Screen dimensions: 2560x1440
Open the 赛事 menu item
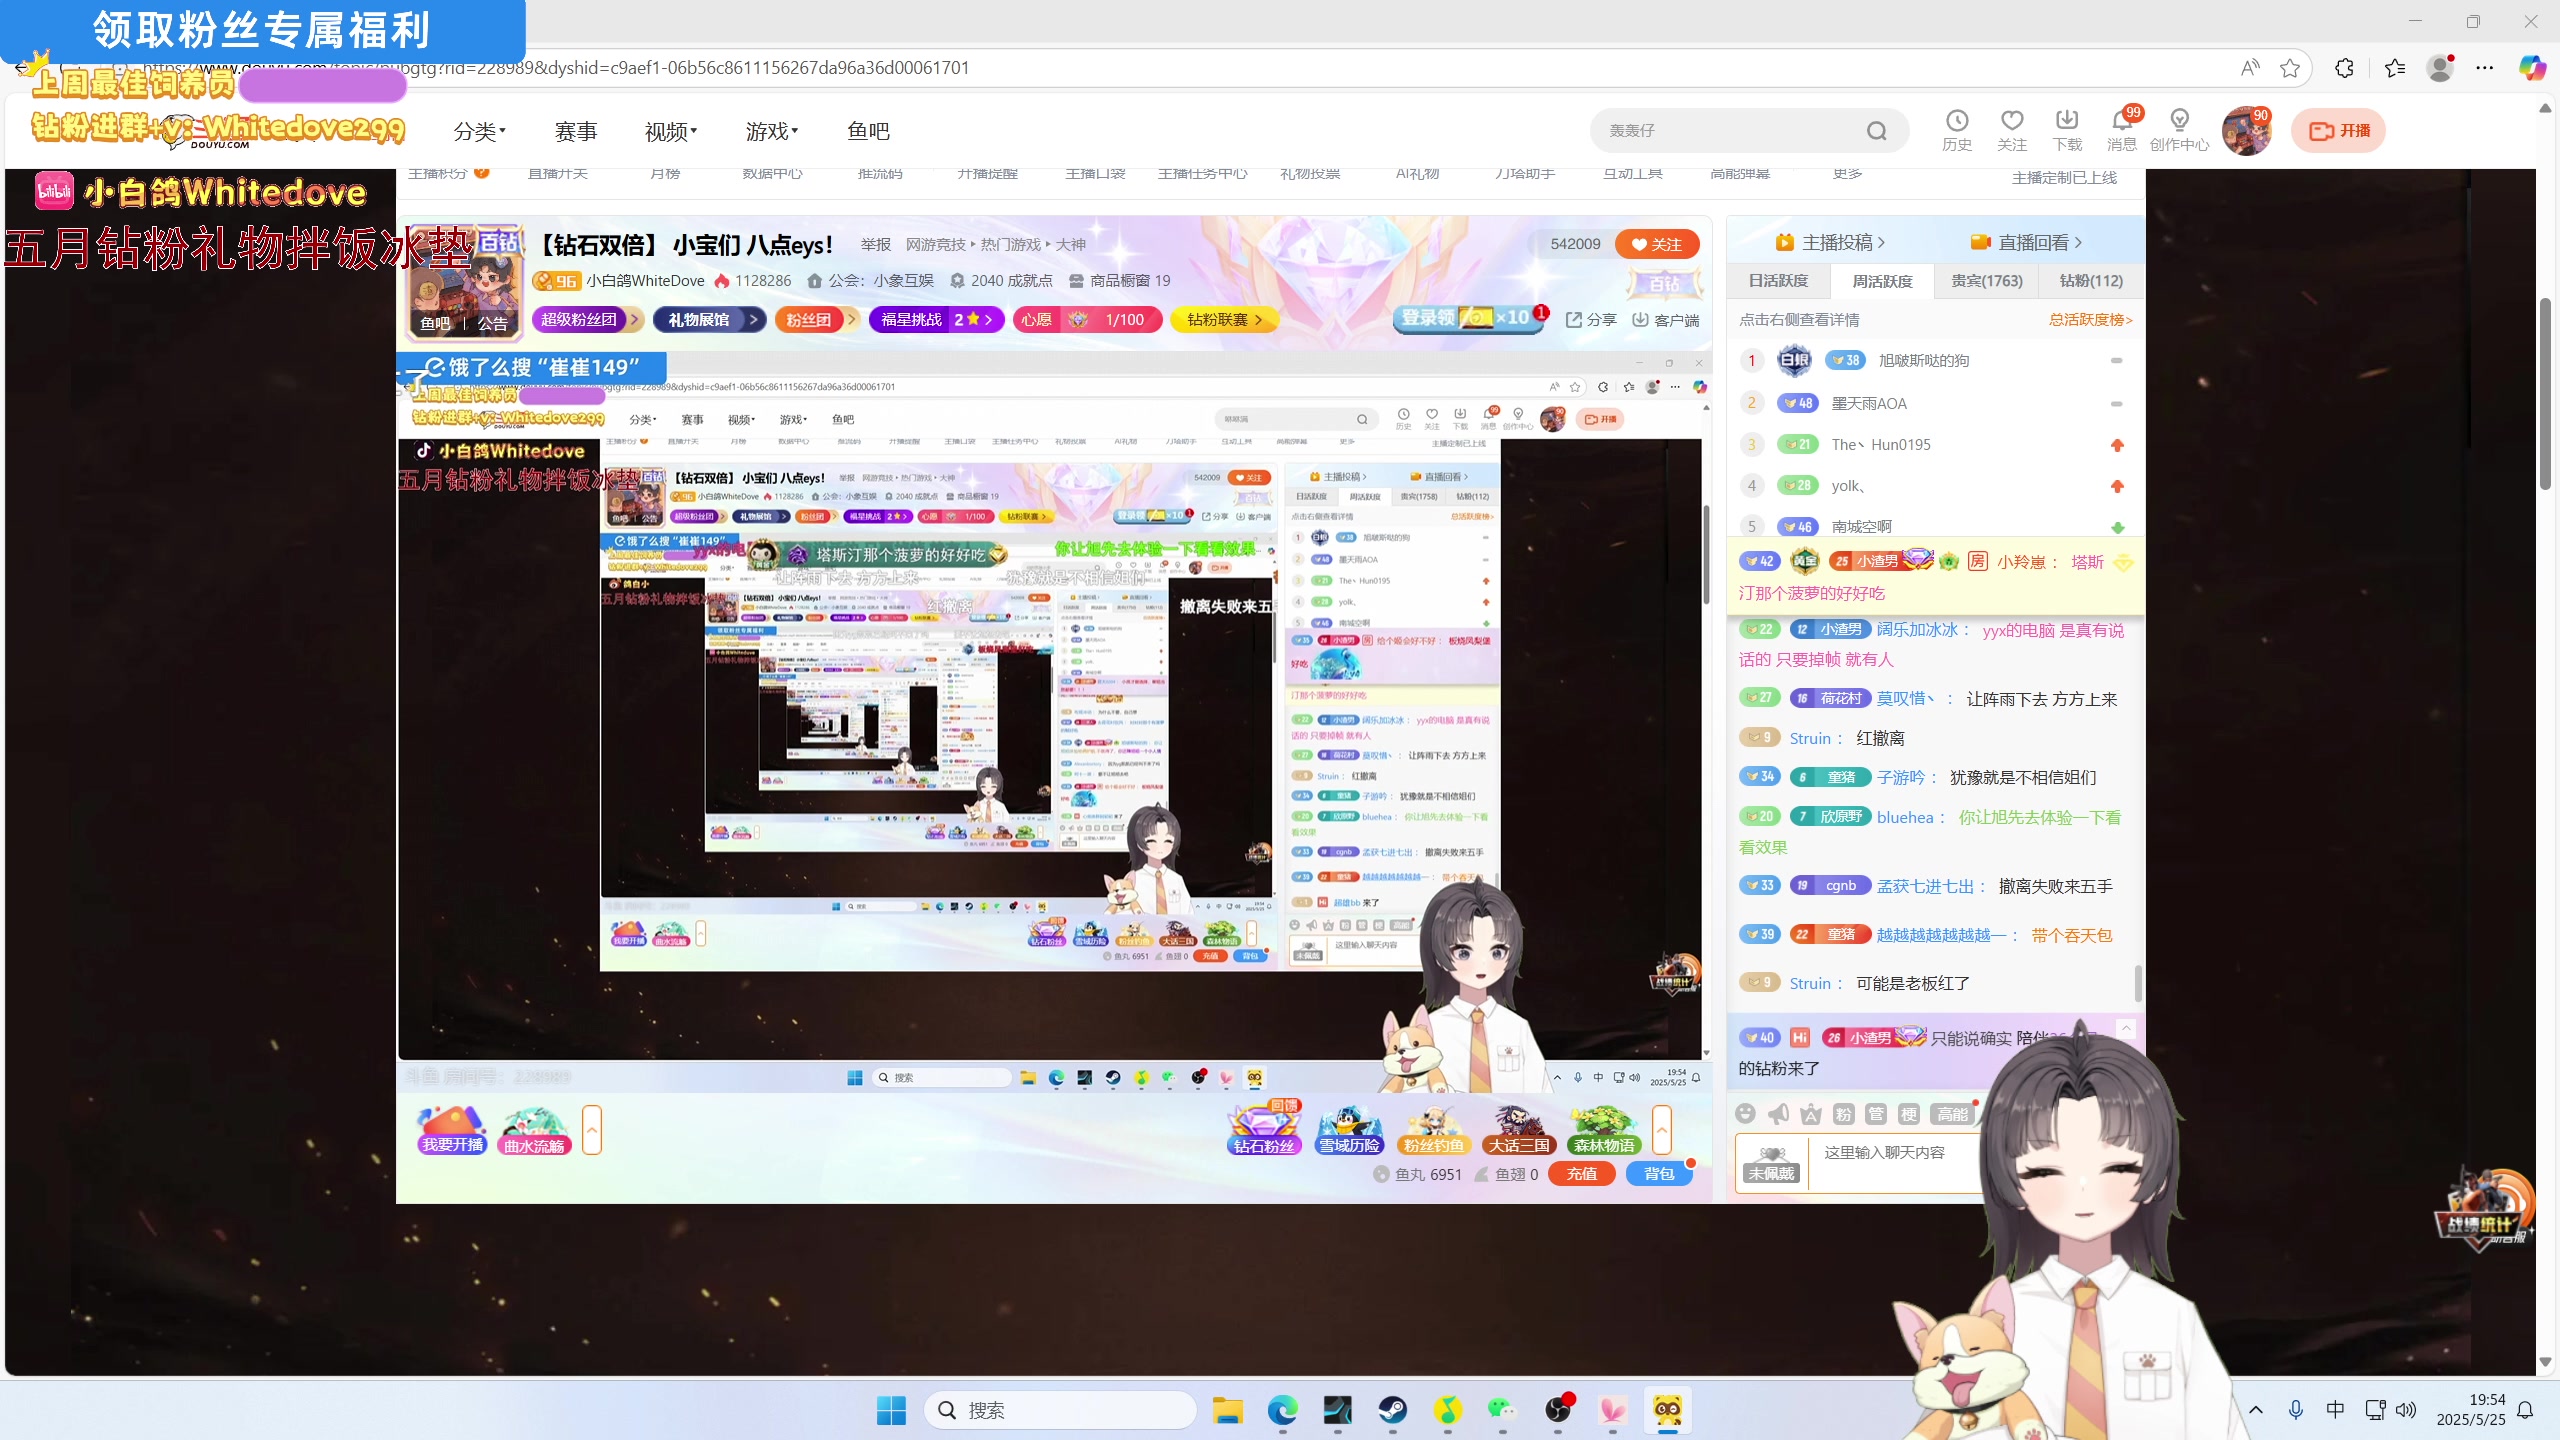click(576, 131)
